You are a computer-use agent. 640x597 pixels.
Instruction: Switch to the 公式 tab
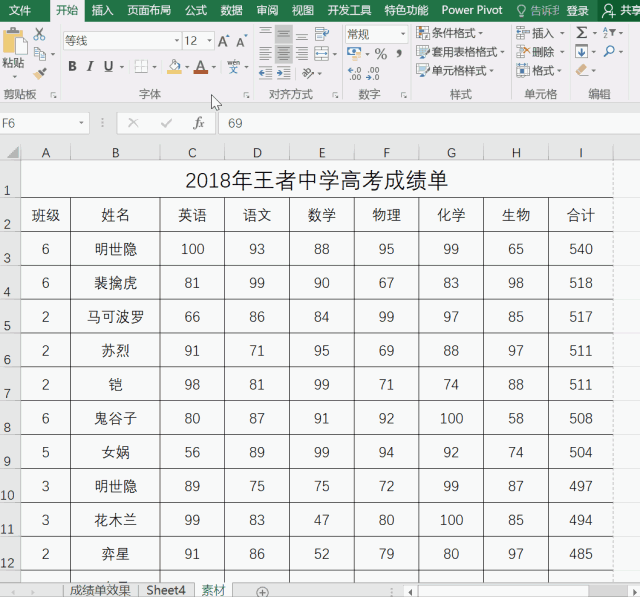196,10
